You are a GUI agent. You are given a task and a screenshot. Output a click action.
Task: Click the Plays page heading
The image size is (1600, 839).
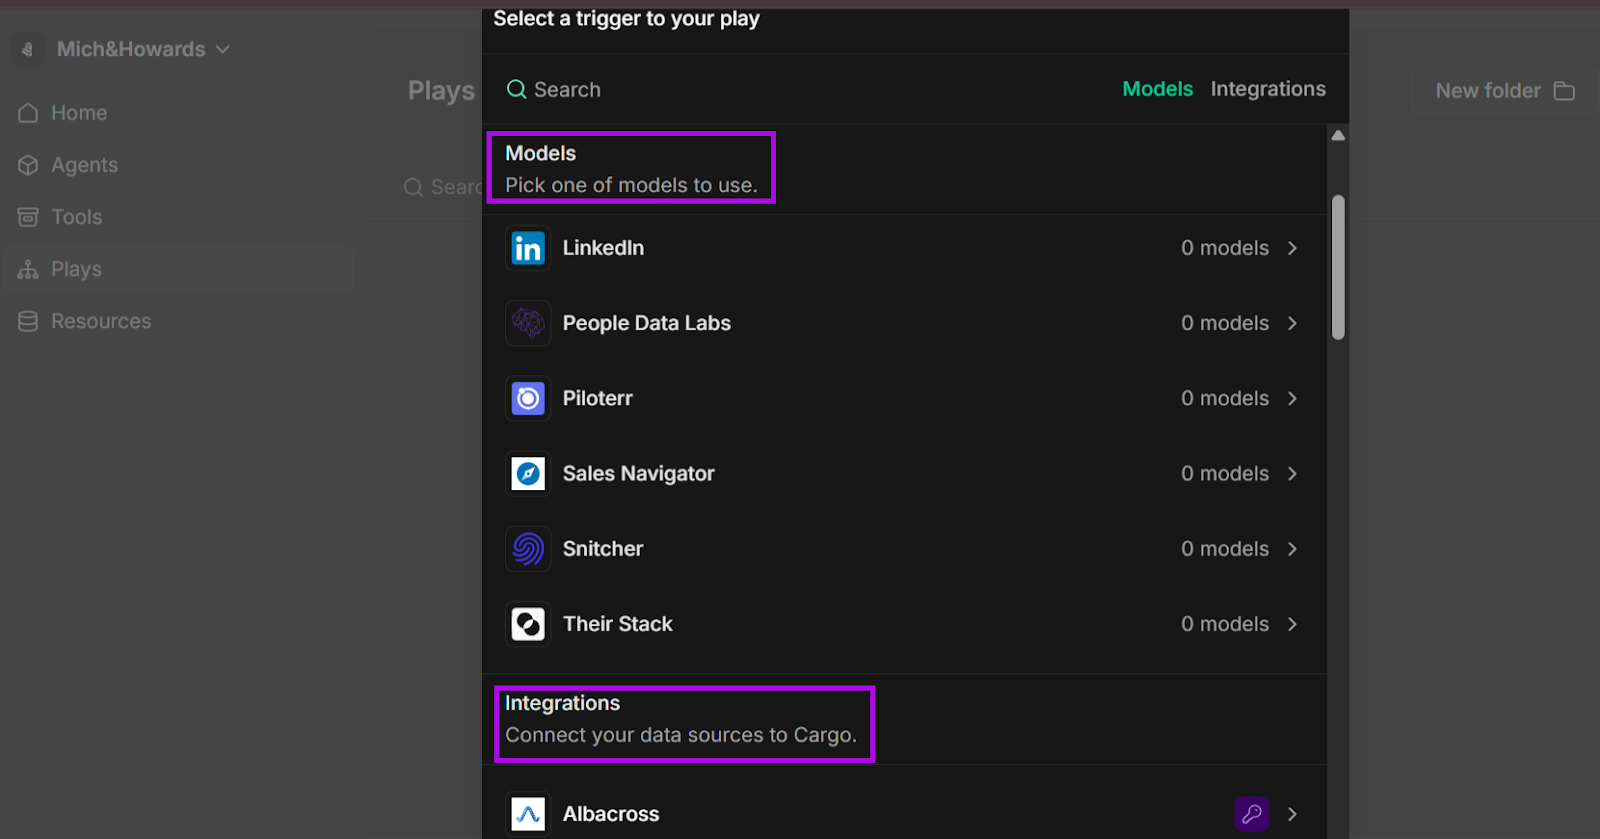click(441, 91)
